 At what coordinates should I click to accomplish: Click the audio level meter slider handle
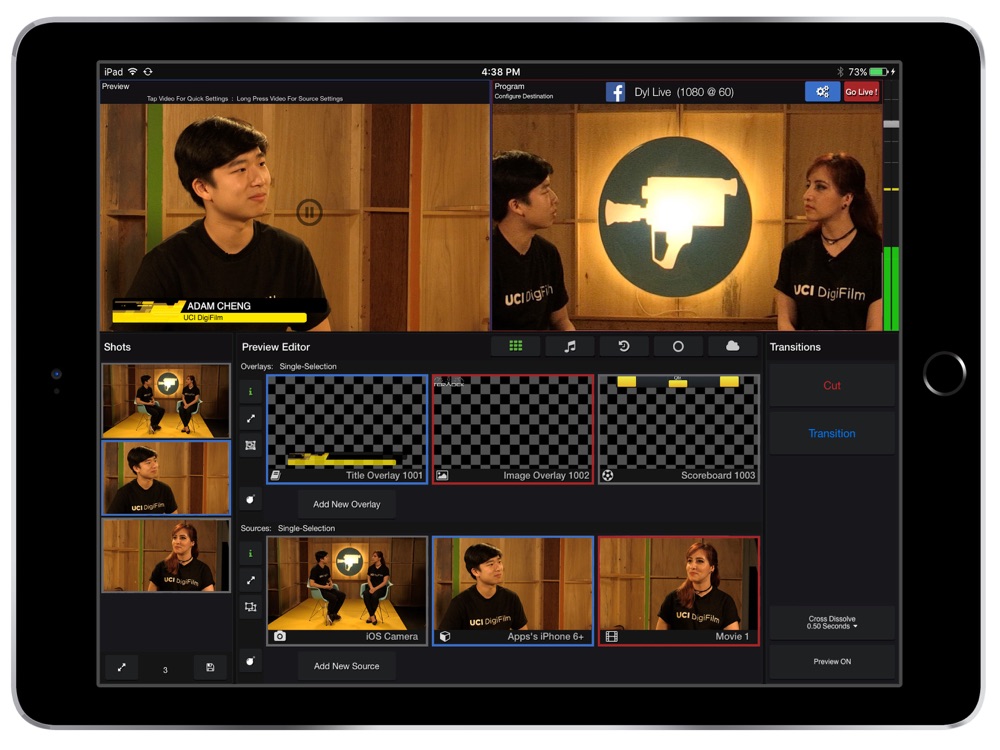click(x=891, y=124)
